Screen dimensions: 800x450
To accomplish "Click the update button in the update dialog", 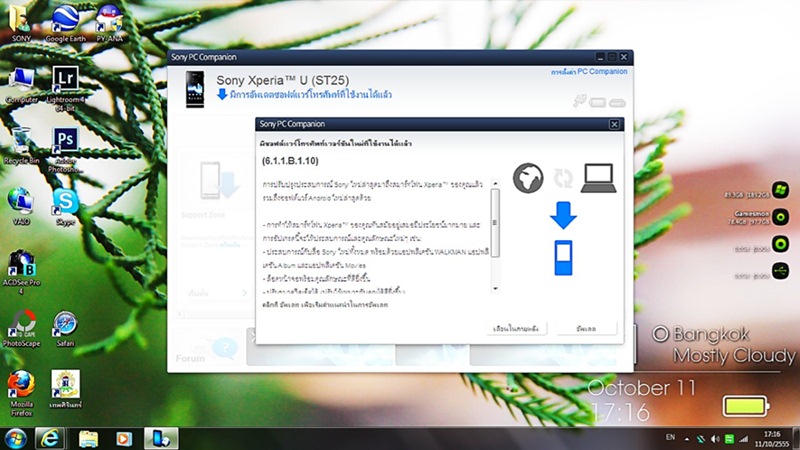I will [x=586, y=328].
